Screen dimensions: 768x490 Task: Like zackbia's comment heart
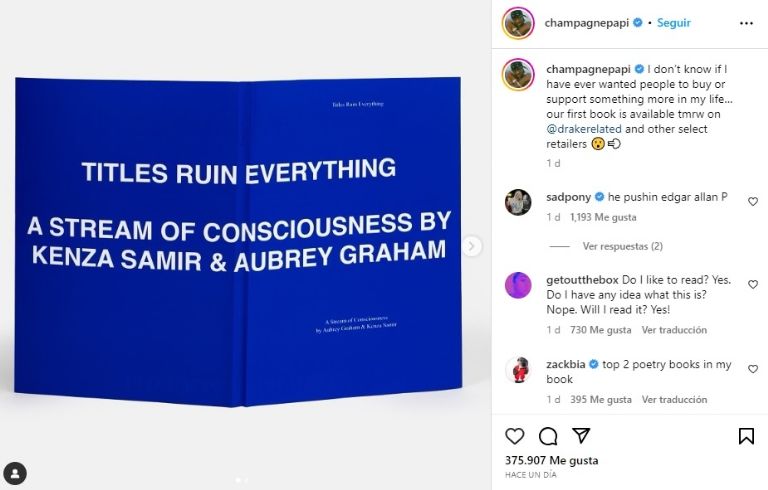[x=753, y=368]
